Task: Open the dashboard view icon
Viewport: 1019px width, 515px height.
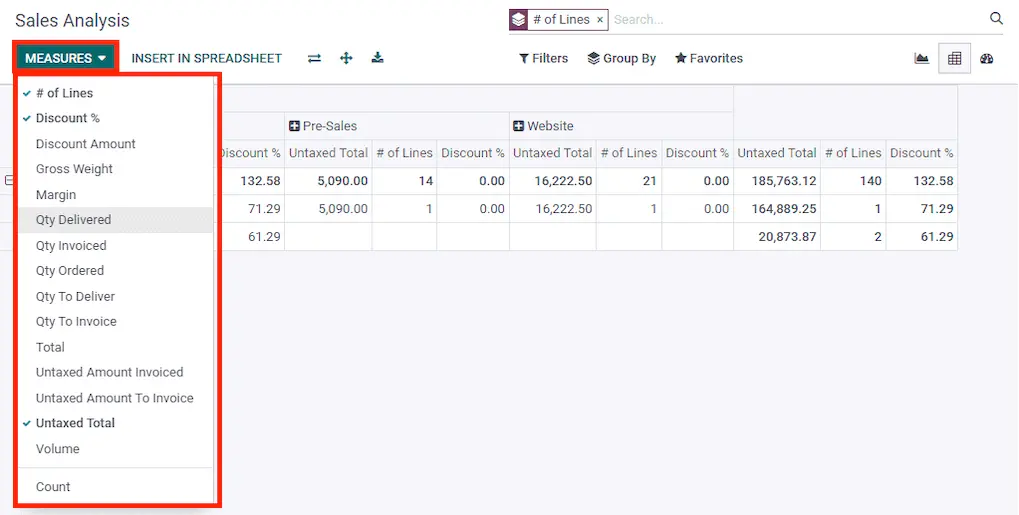Action: click(x=987, y=58)
